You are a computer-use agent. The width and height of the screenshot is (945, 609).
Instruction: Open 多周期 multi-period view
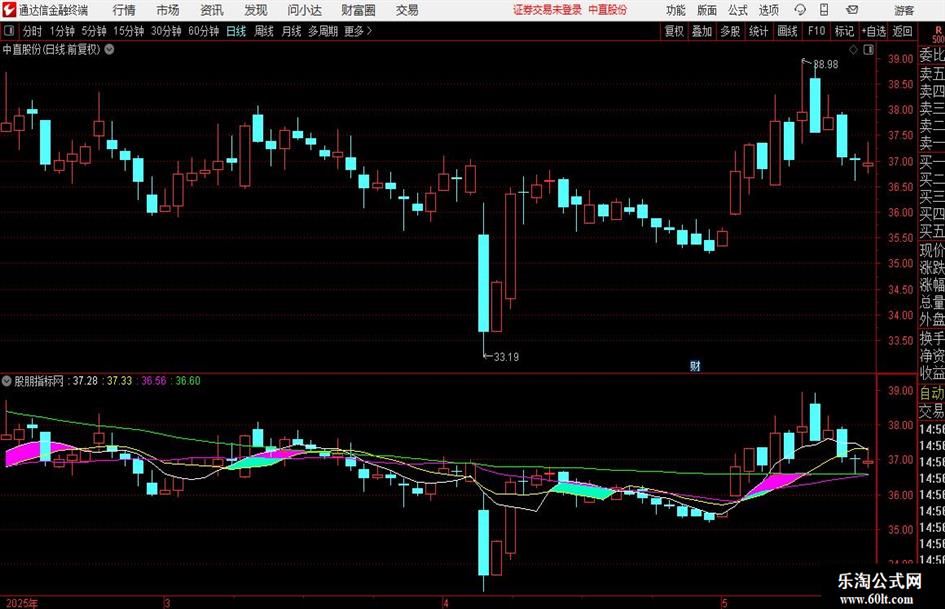click(323, 31)
